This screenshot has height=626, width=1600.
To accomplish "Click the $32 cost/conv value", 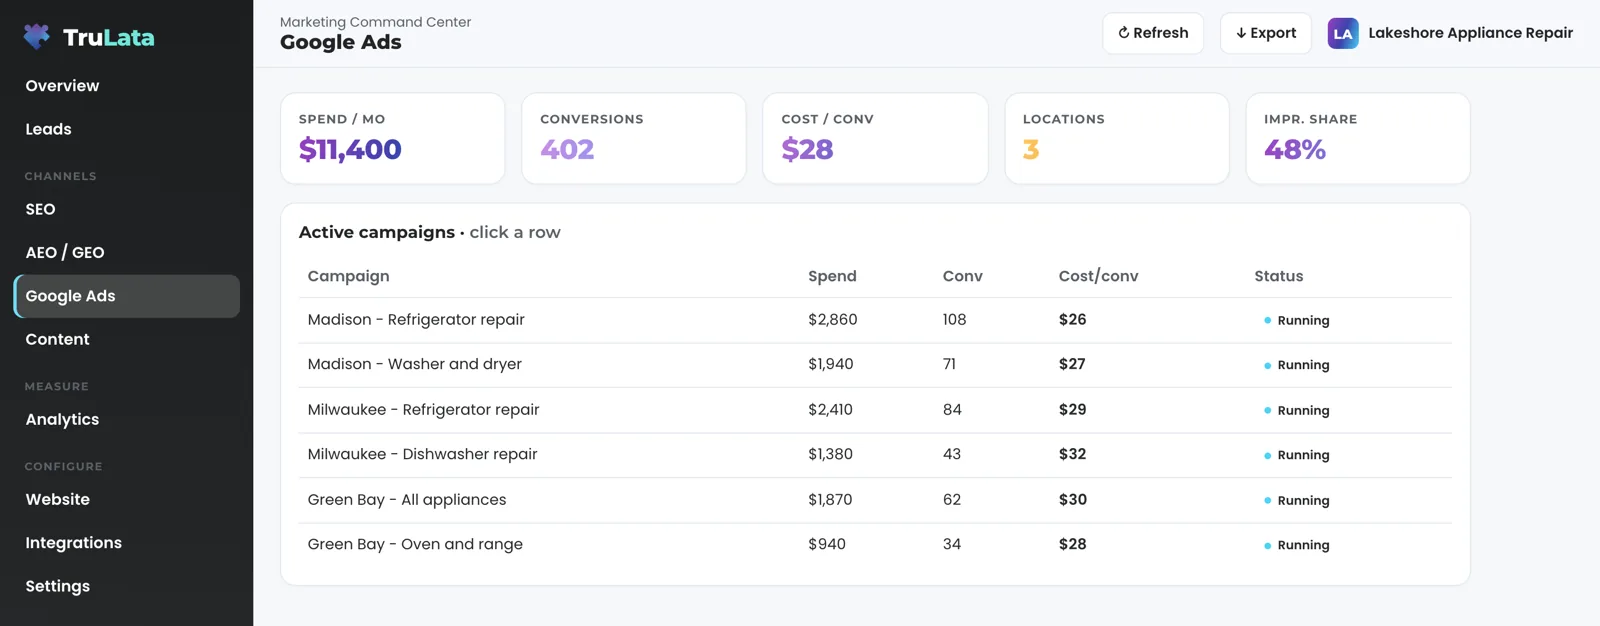I will (1072, 454).
